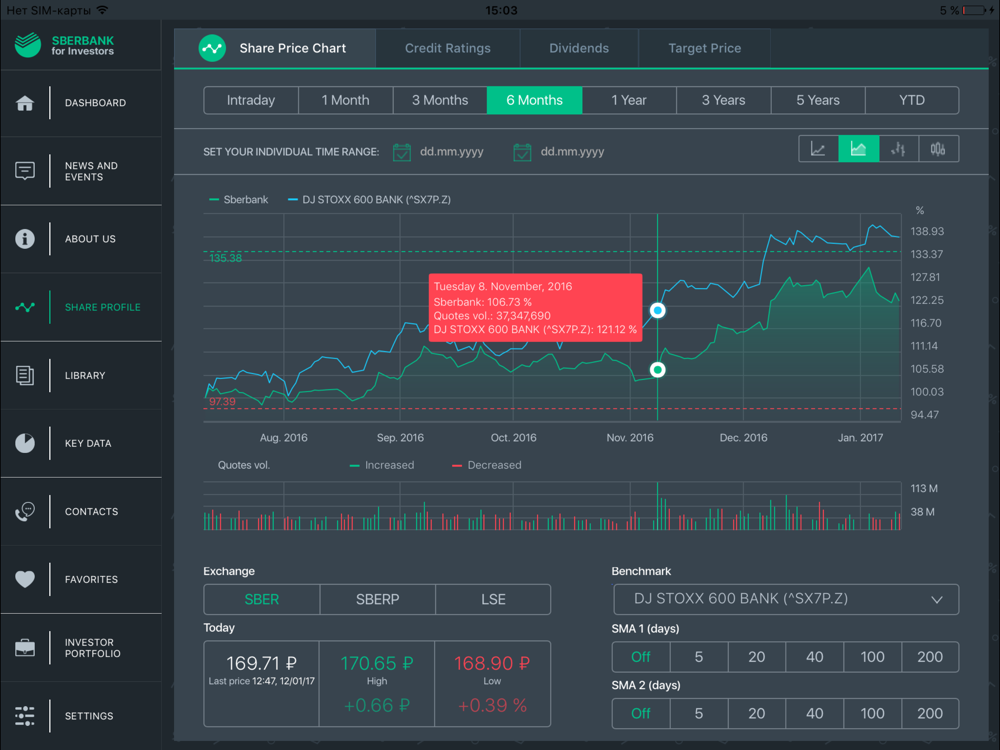
Task: Tap the Investor Portfolio briefcase icon
Action: pos(25,648)
